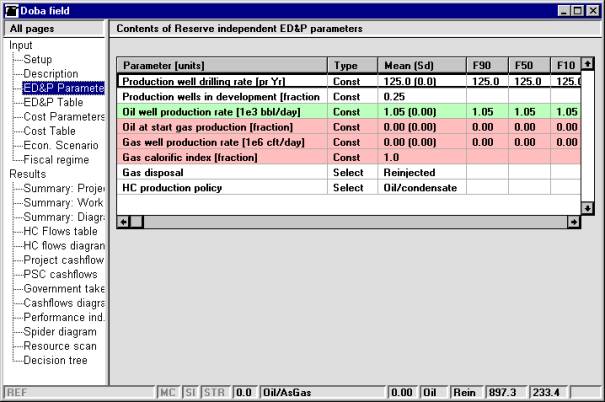
Task: Open the Fiscal regime page
Action: click(56, 160)
